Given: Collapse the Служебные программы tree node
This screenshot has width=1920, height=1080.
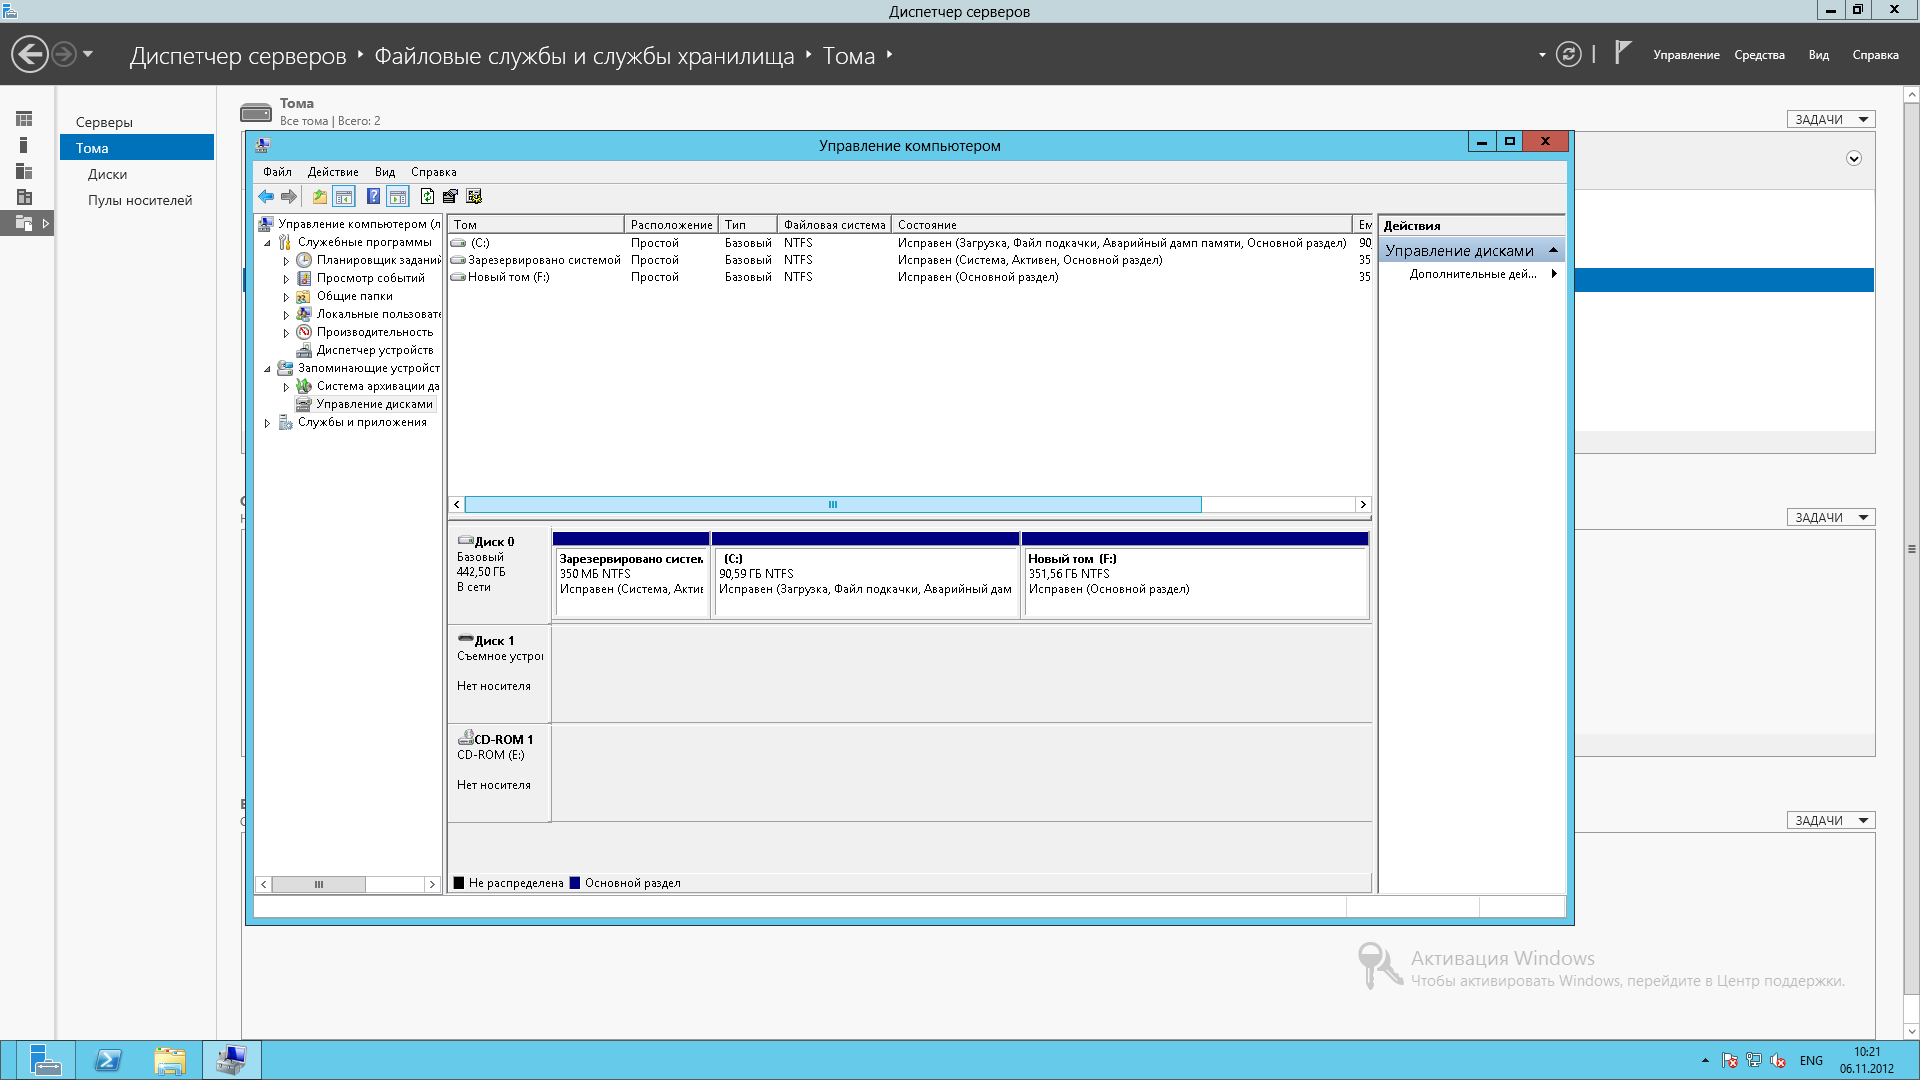Looking at the screenshot, I should click(x=267, y=243).
